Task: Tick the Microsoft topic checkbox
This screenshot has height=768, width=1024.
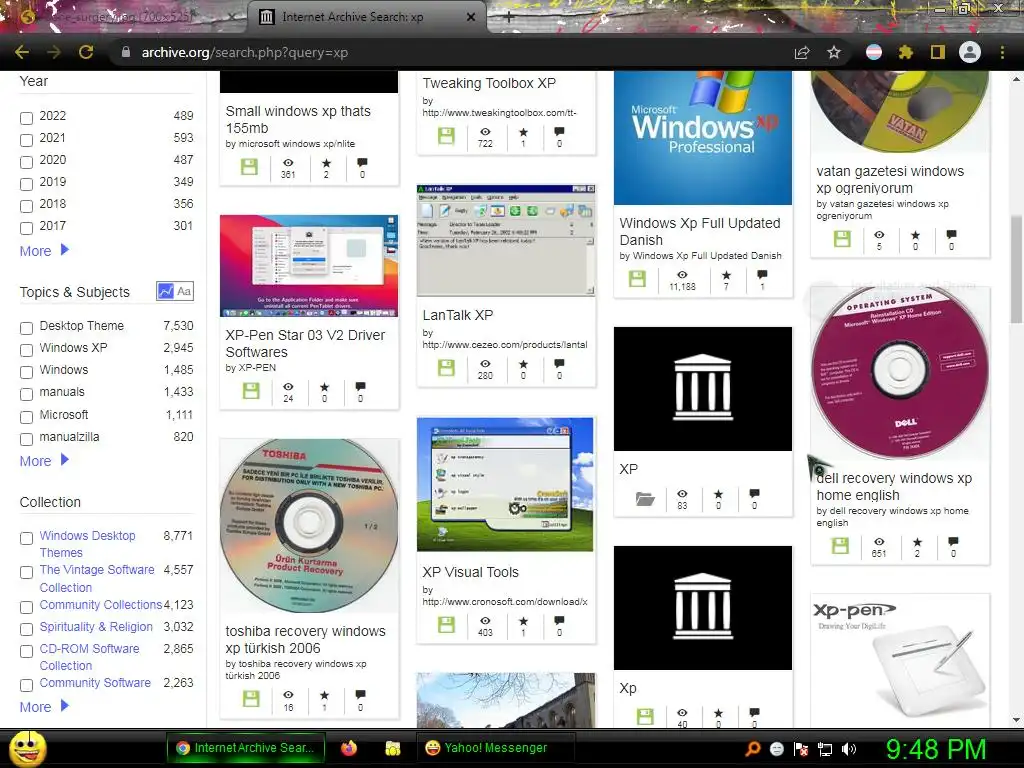Action: point(26,417)
